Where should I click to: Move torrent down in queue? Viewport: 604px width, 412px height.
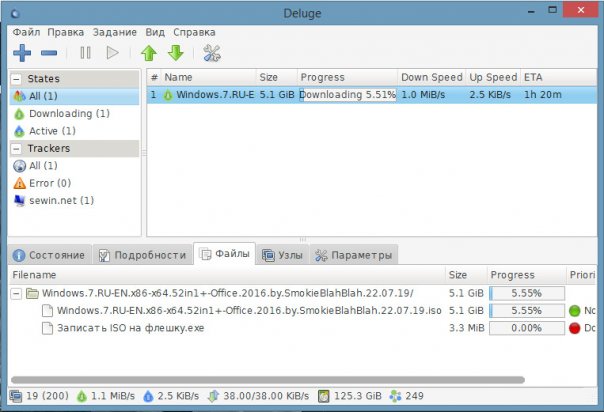click(x=176, y=53)
